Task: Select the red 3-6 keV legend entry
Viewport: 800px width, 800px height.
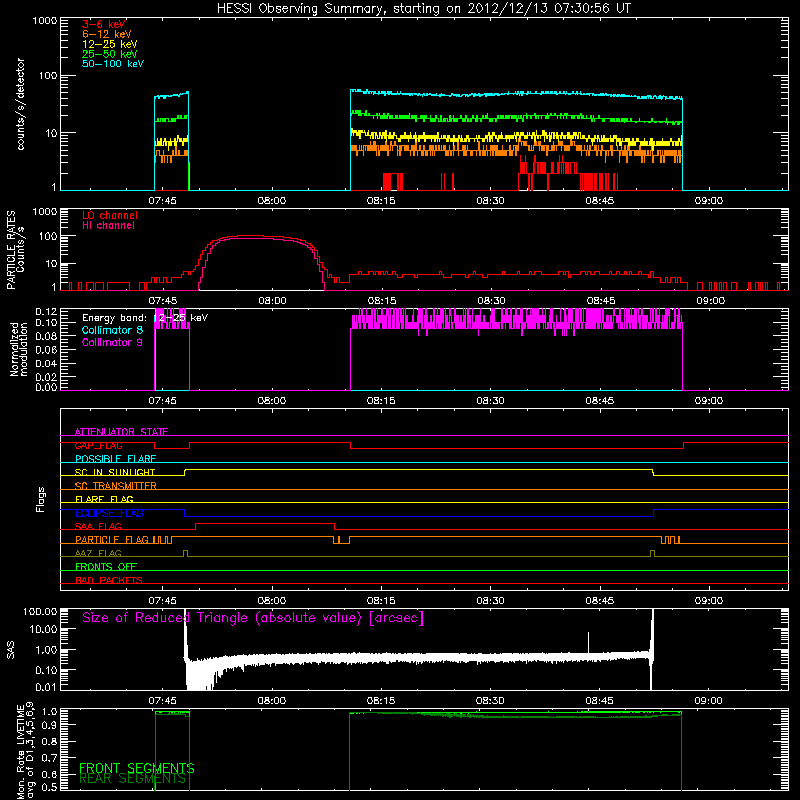Action: pyautogui.click(x=103, y=24)
